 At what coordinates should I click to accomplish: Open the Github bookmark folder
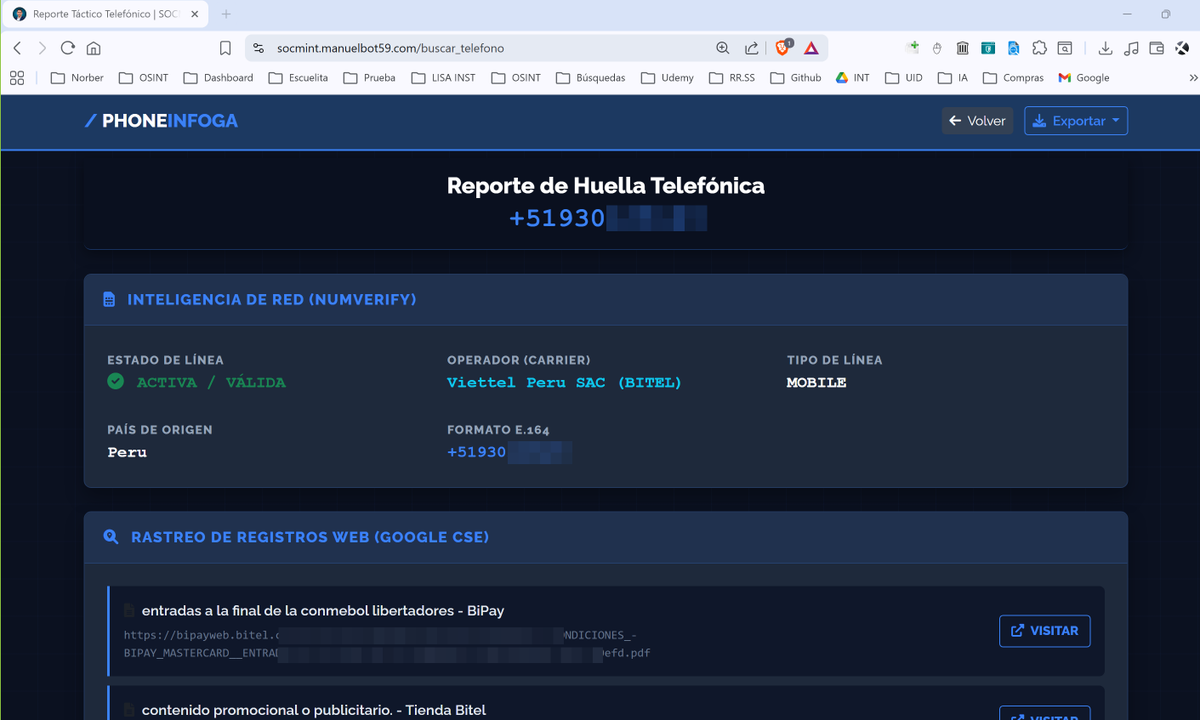(795, 77)
